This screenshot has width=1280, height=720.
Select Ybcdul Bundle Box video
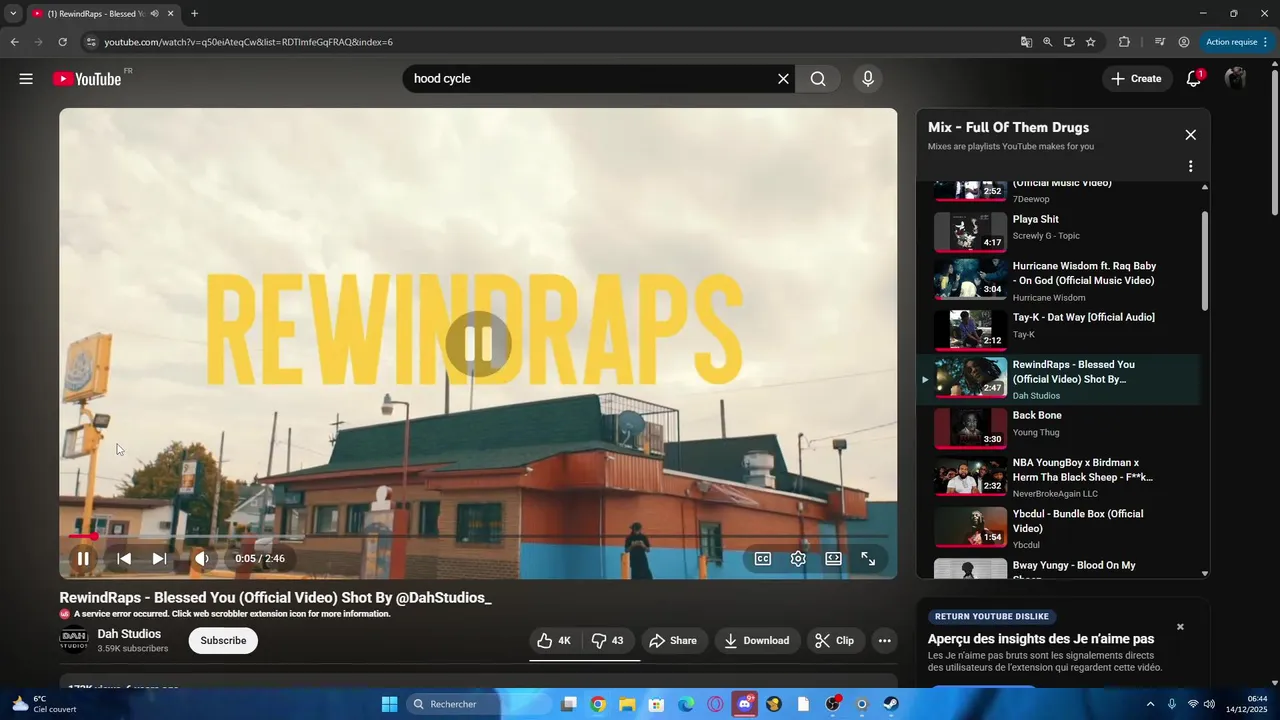[x=1065, y=527]
